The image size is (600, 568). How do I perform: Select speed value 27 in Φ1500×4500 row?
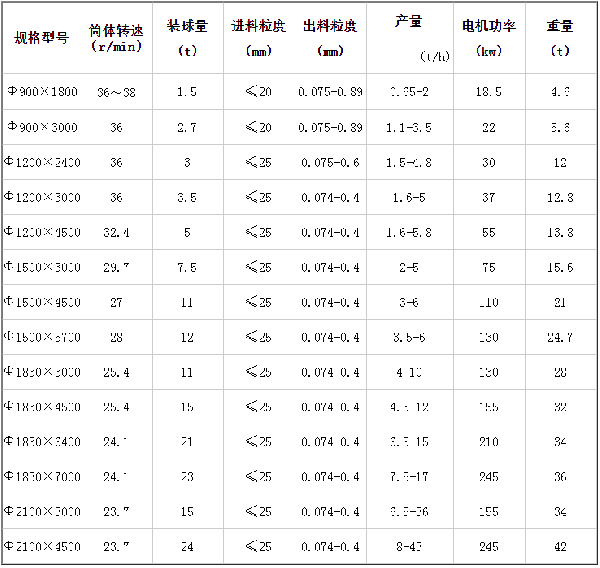[x=116, y=302]
